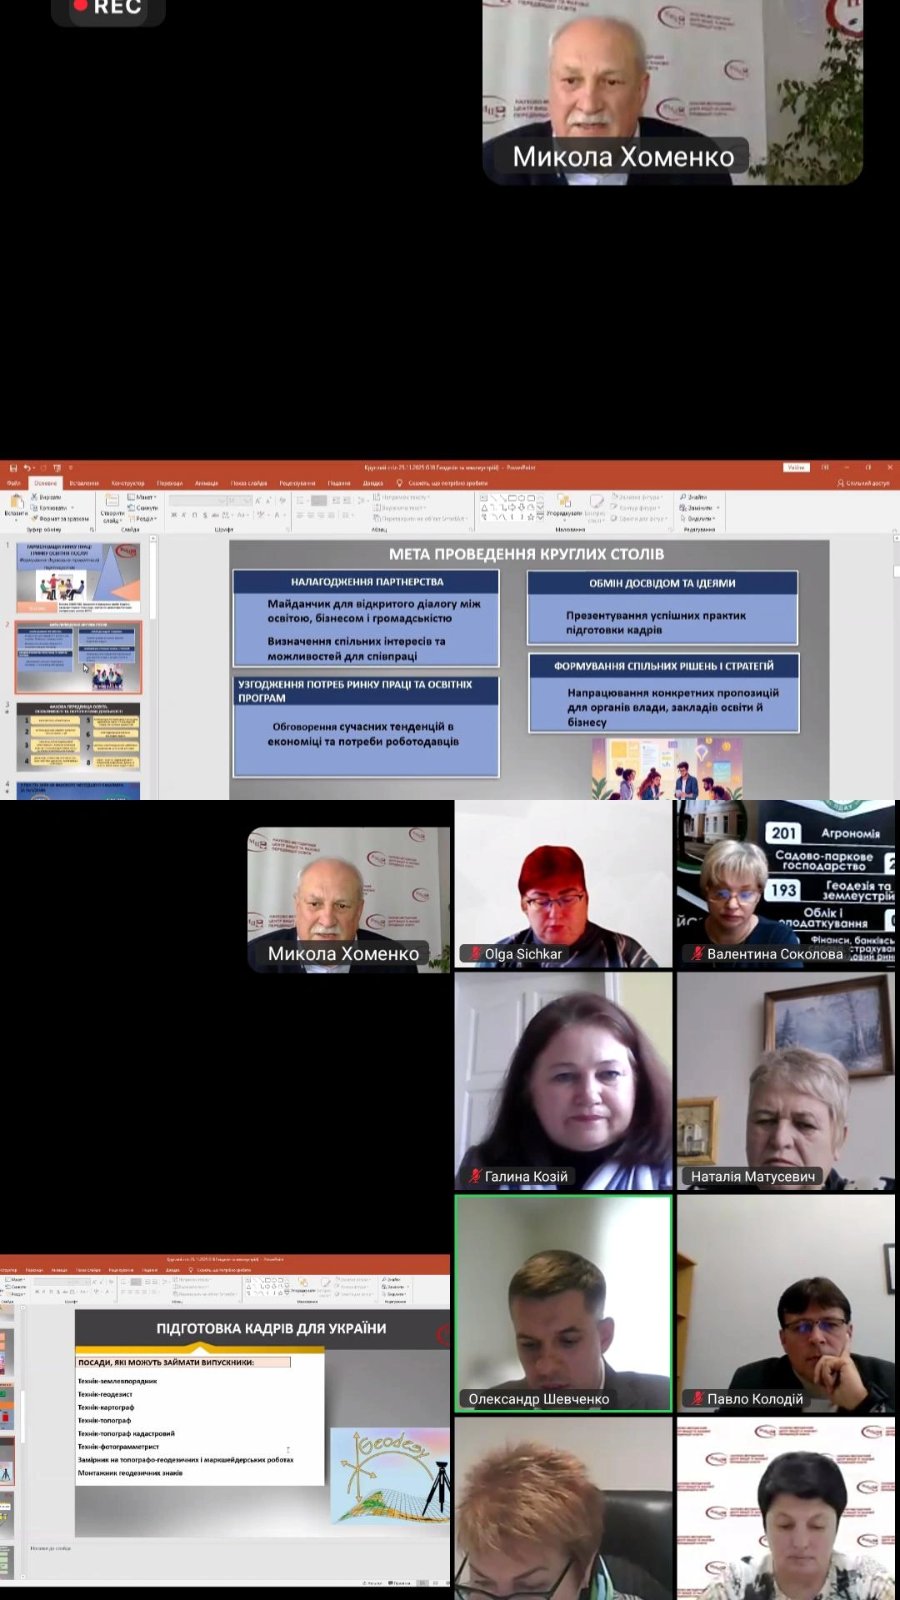The height and width of the screenshot is (1600, 900).
Task: Open the Файл menu tab
Action: 14,483
